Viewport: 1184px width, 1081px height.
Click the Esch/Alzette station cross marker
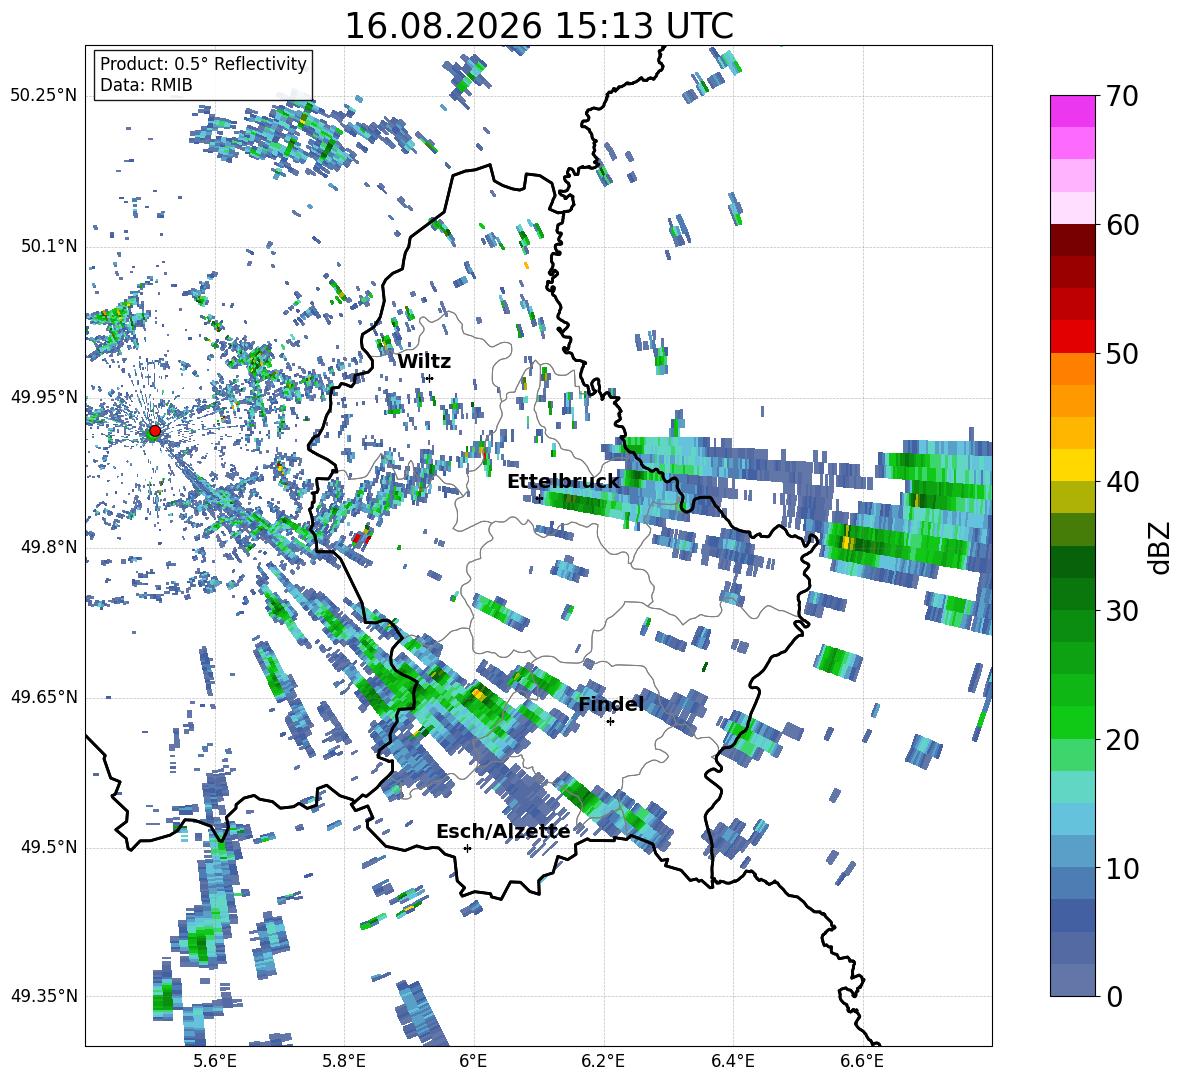point(467,848)
